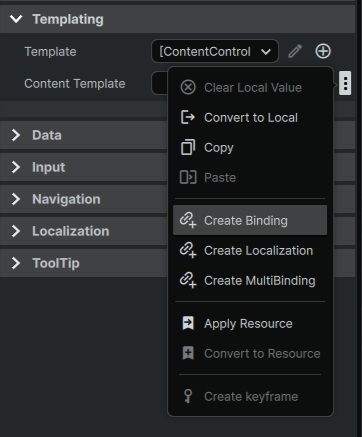Choose Paste from context menu
Image resolution: width=362 pixels, height=437 pixels.
click(x=250, y=177)
